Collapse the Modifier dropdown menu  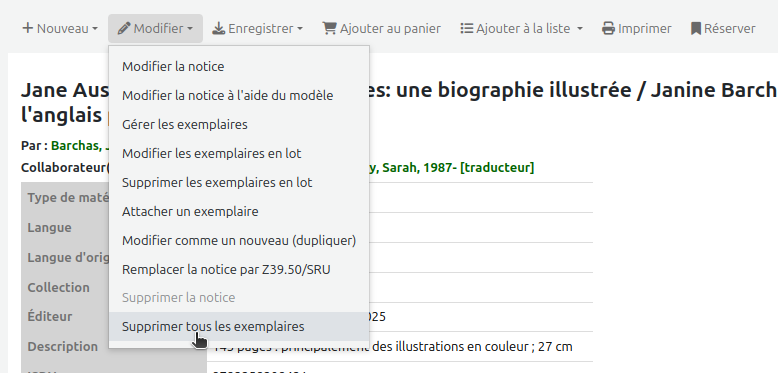click(155, 28)
